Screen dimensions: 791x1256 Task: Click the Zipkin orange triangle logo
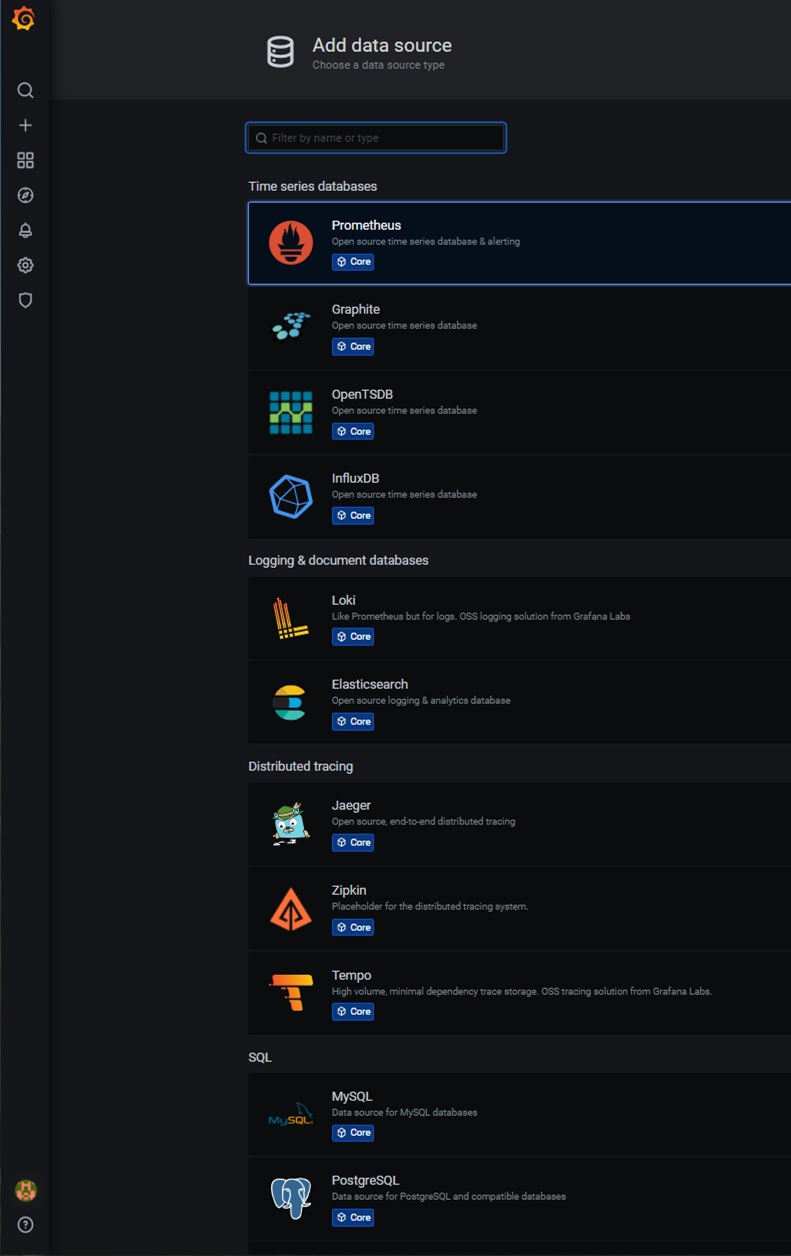291,908
